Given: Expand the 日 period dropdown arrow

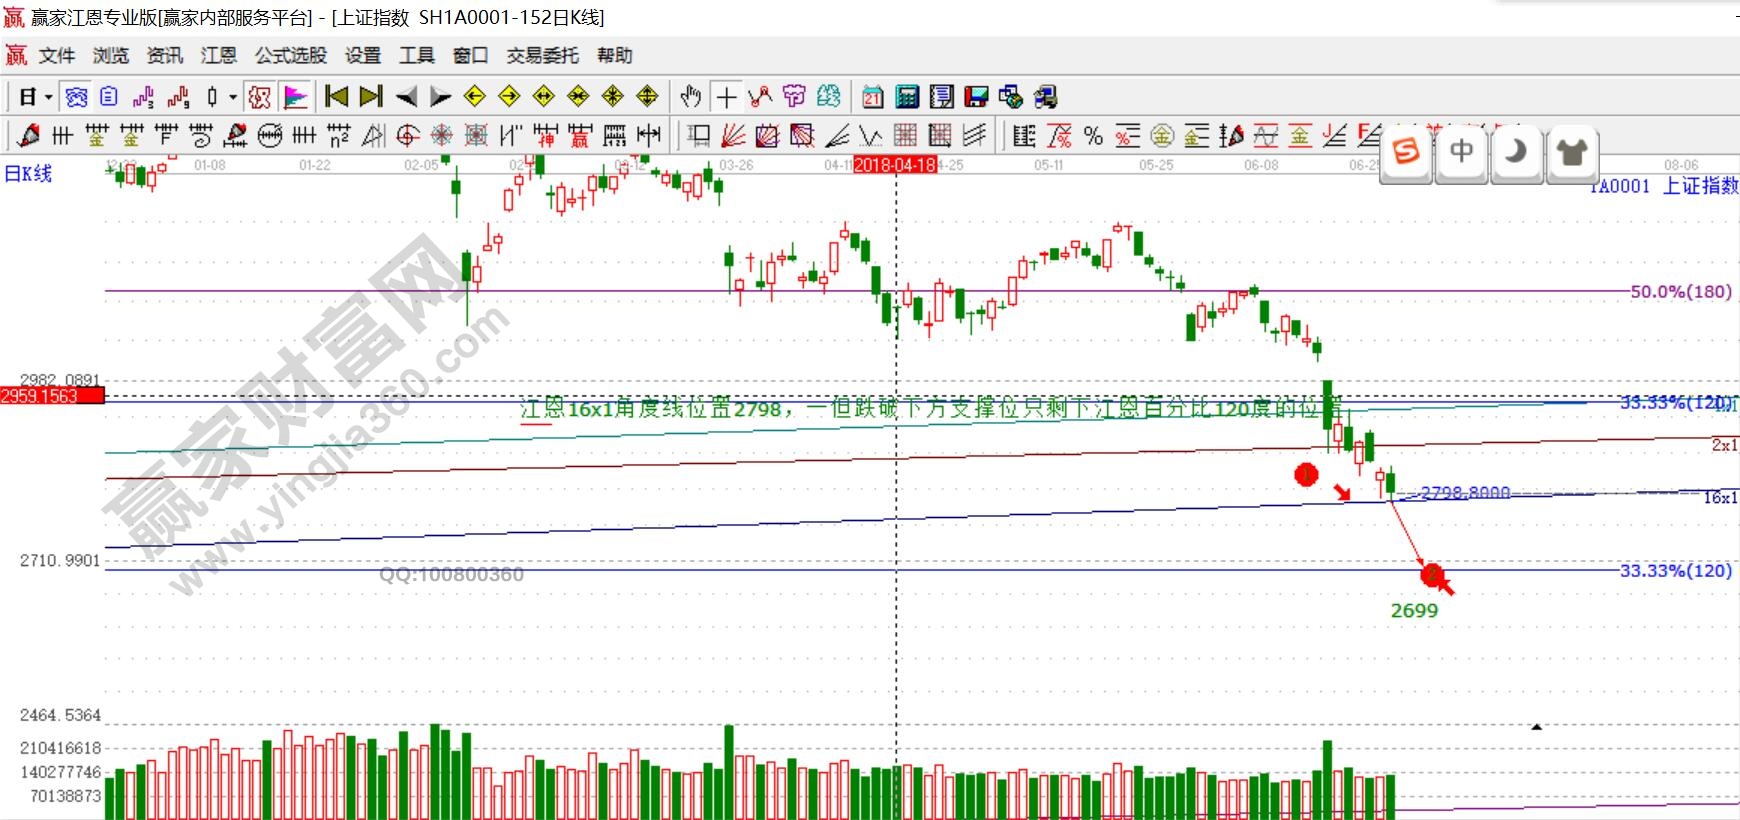Looking at the screenshot, I should click(47, 97).
